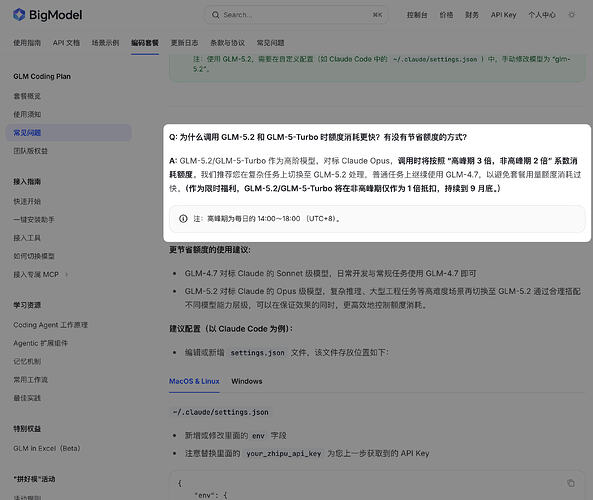Viewport: 593px width, 500px height.
Task: Click the info icon in the note box
Action: coord(183,219)
